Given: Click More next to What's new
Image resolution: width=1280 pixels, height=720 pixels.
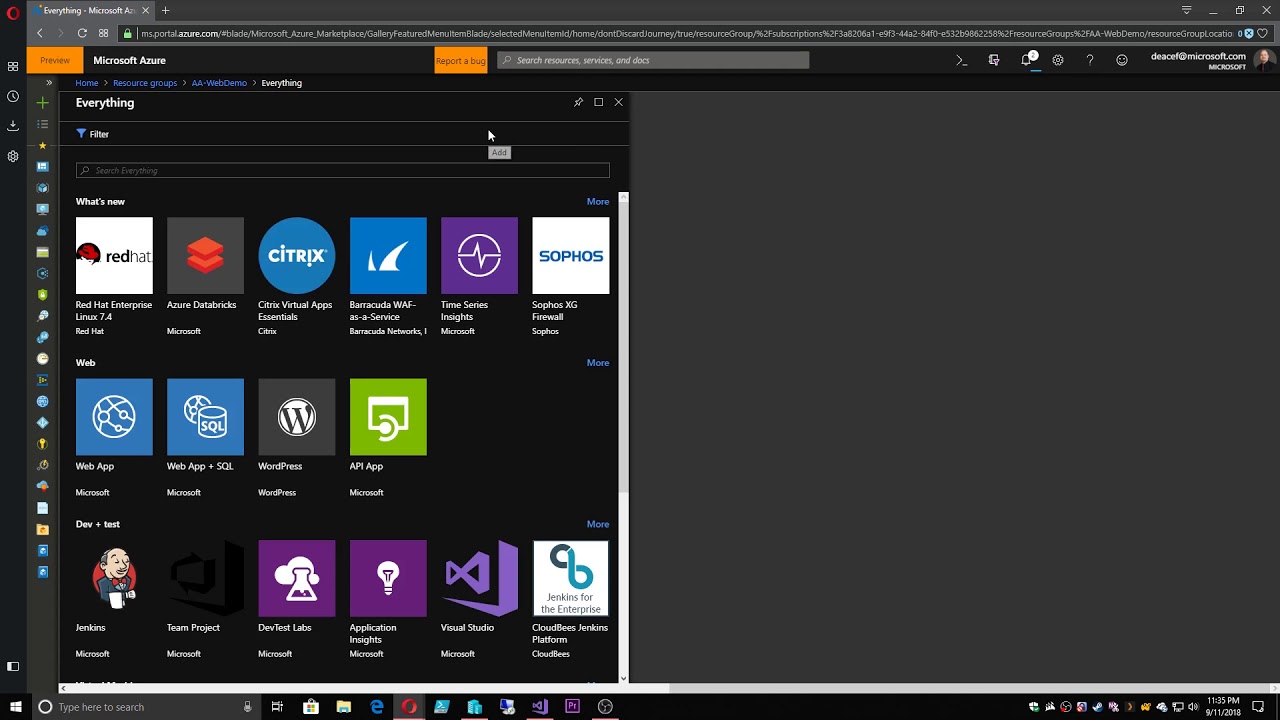Looking at the screenshot, I should pyautogui.click(x=598, y=202).
